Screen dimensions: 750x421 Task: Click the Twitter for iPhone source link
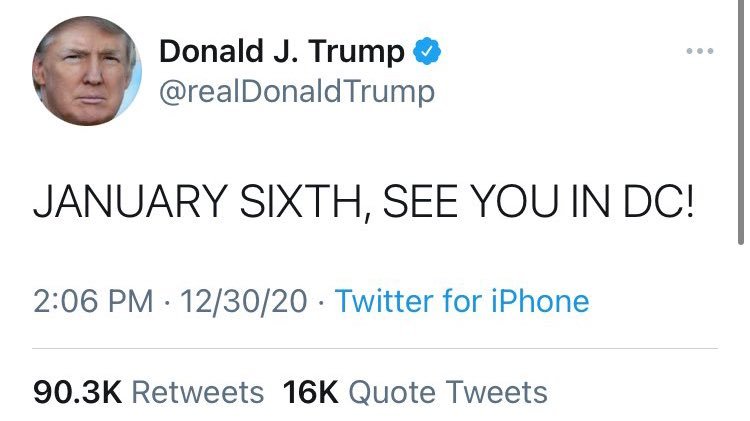click(x=461, y=301)
